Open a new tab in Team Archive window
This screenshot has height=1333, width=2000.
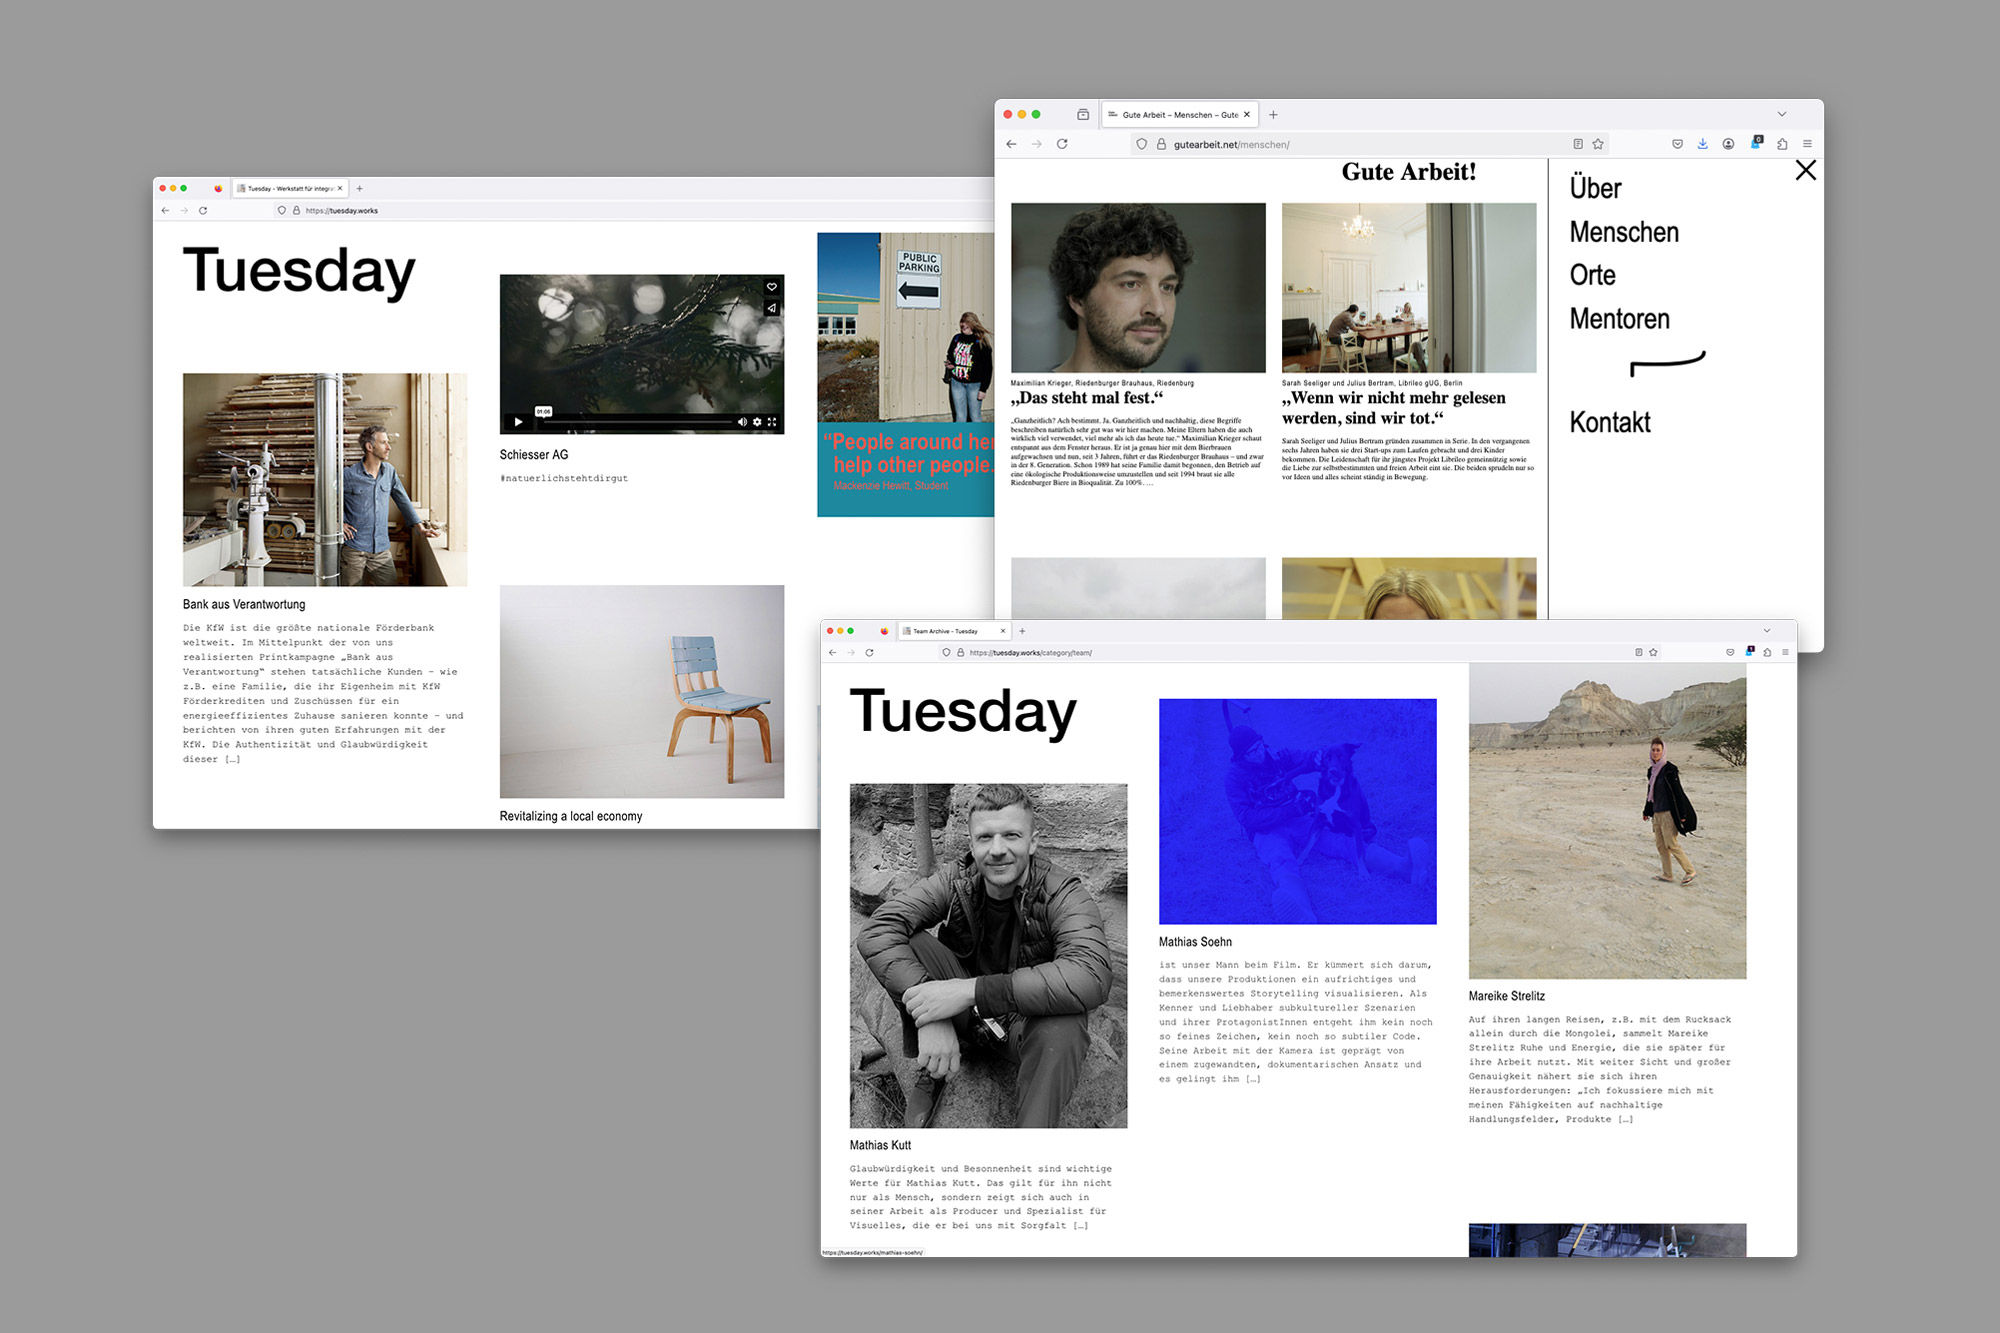click(x=1022, y=631)
